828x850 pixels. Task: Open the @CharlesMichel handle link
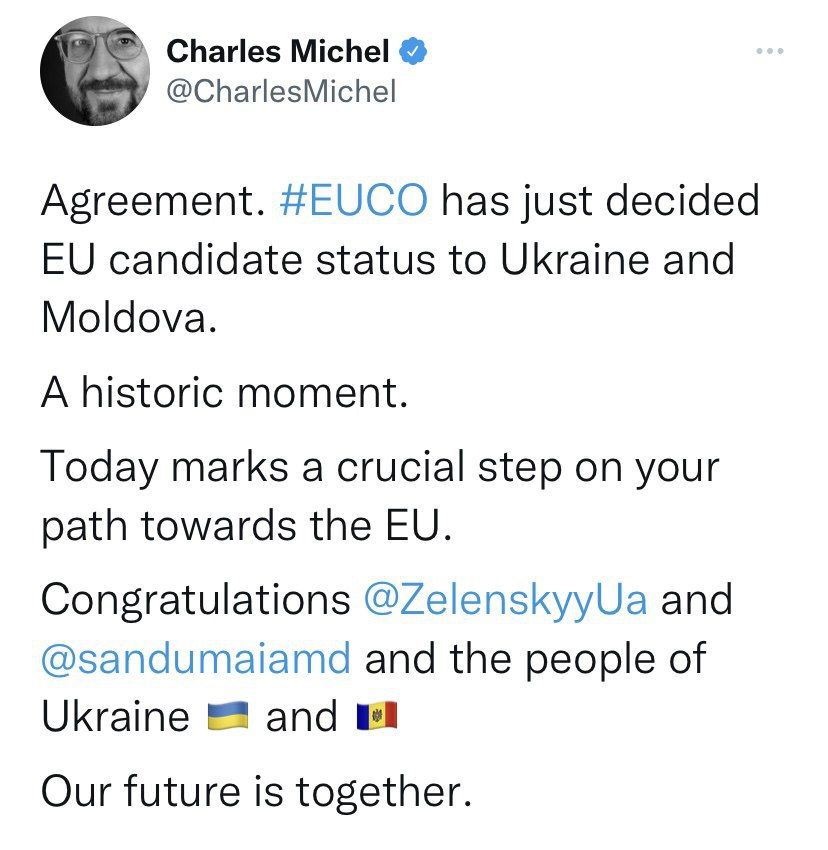280,92
